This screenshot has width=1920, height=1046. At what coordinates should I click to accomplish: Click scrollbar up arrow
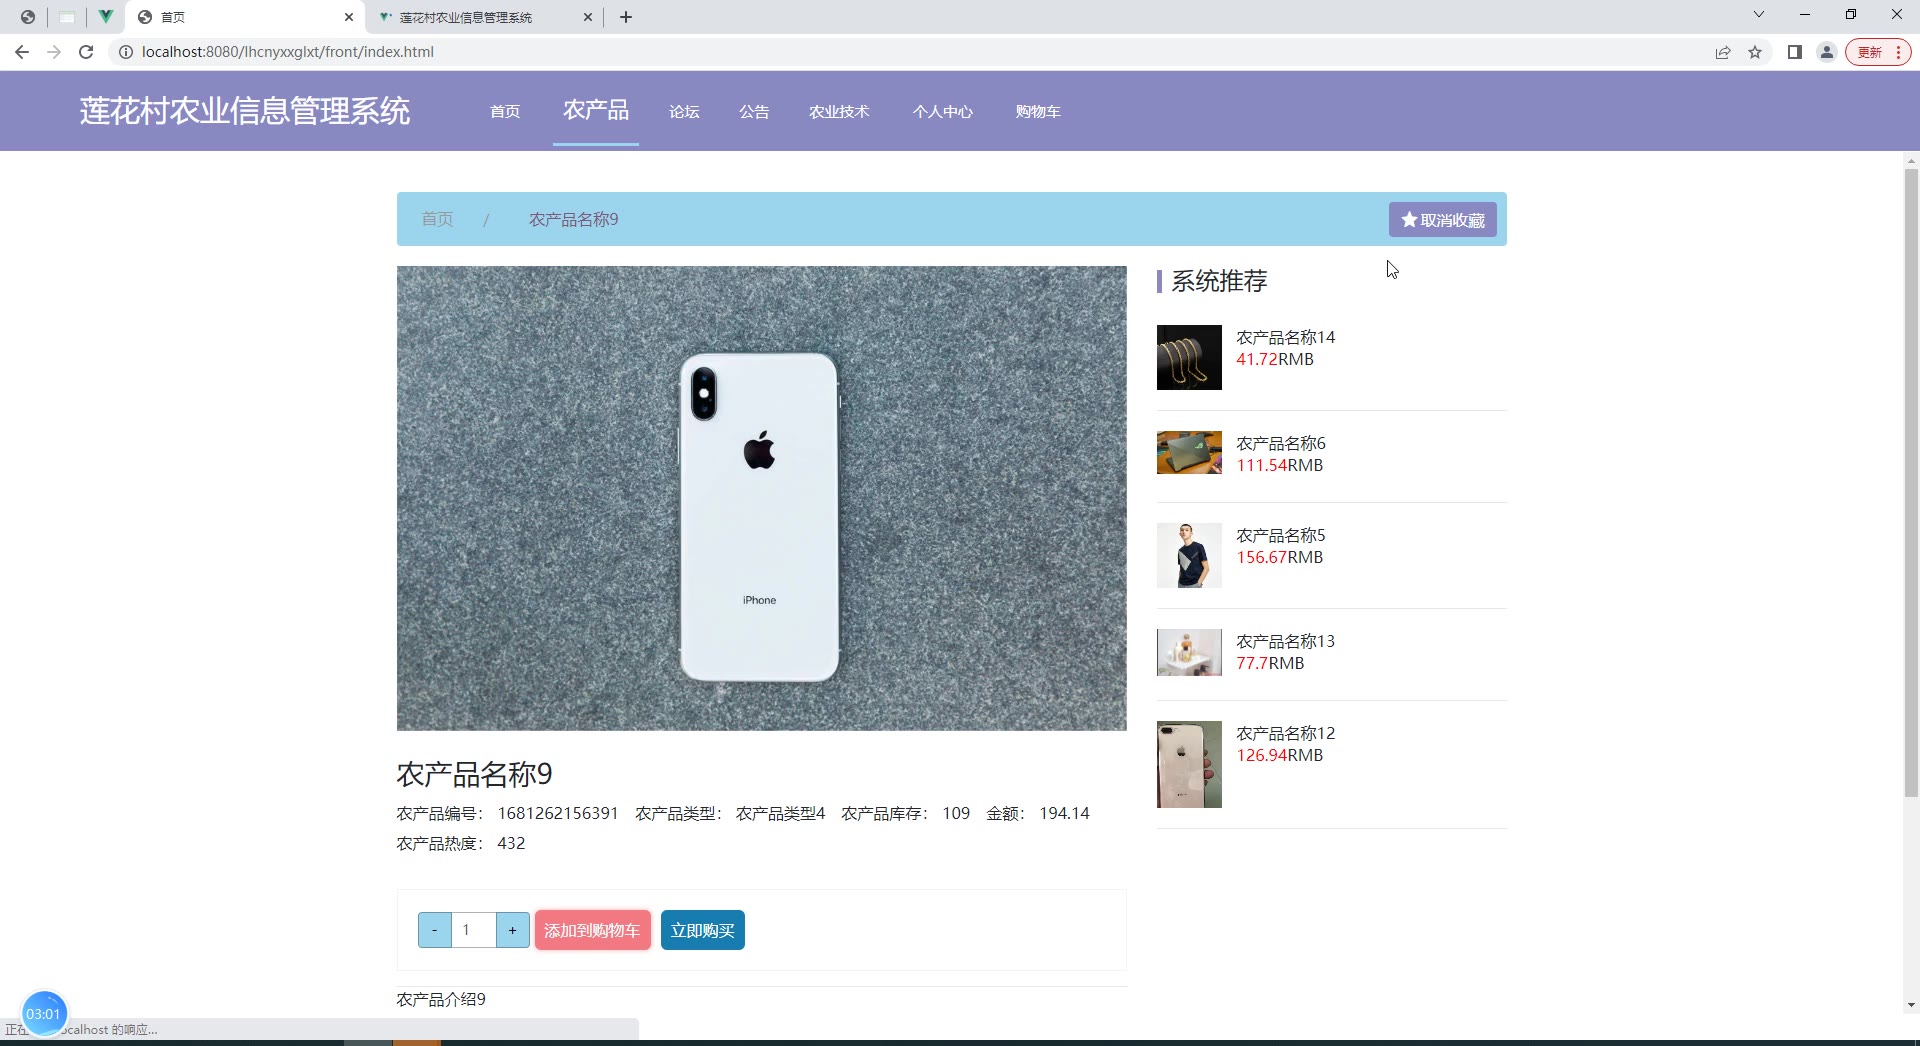coord(1911,160)
